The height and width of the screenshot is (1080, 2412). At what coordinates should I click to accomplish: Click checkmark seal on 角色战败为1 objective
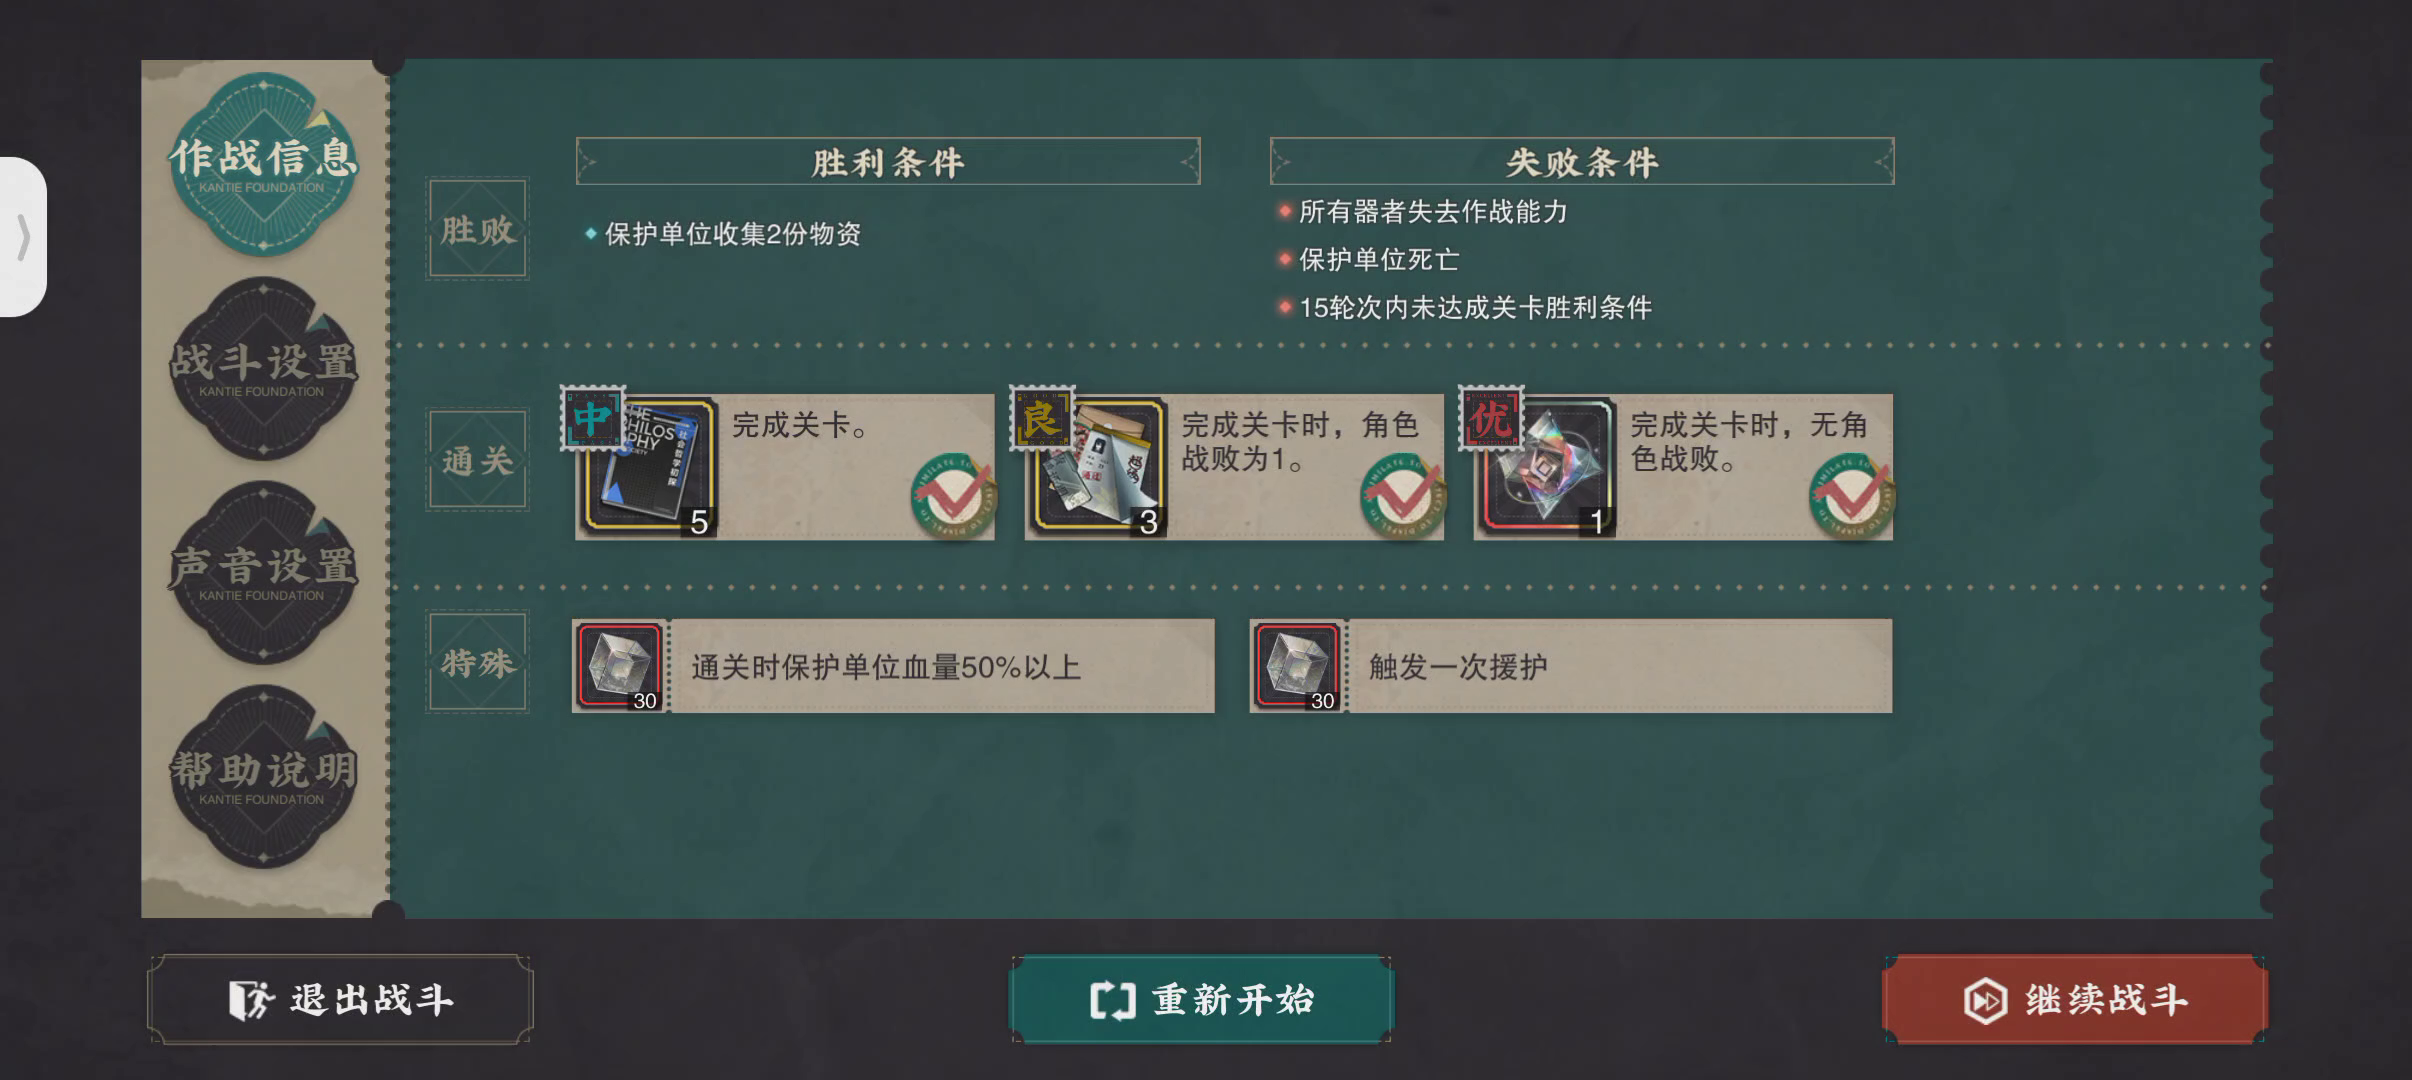click(x=1402, y=495)
